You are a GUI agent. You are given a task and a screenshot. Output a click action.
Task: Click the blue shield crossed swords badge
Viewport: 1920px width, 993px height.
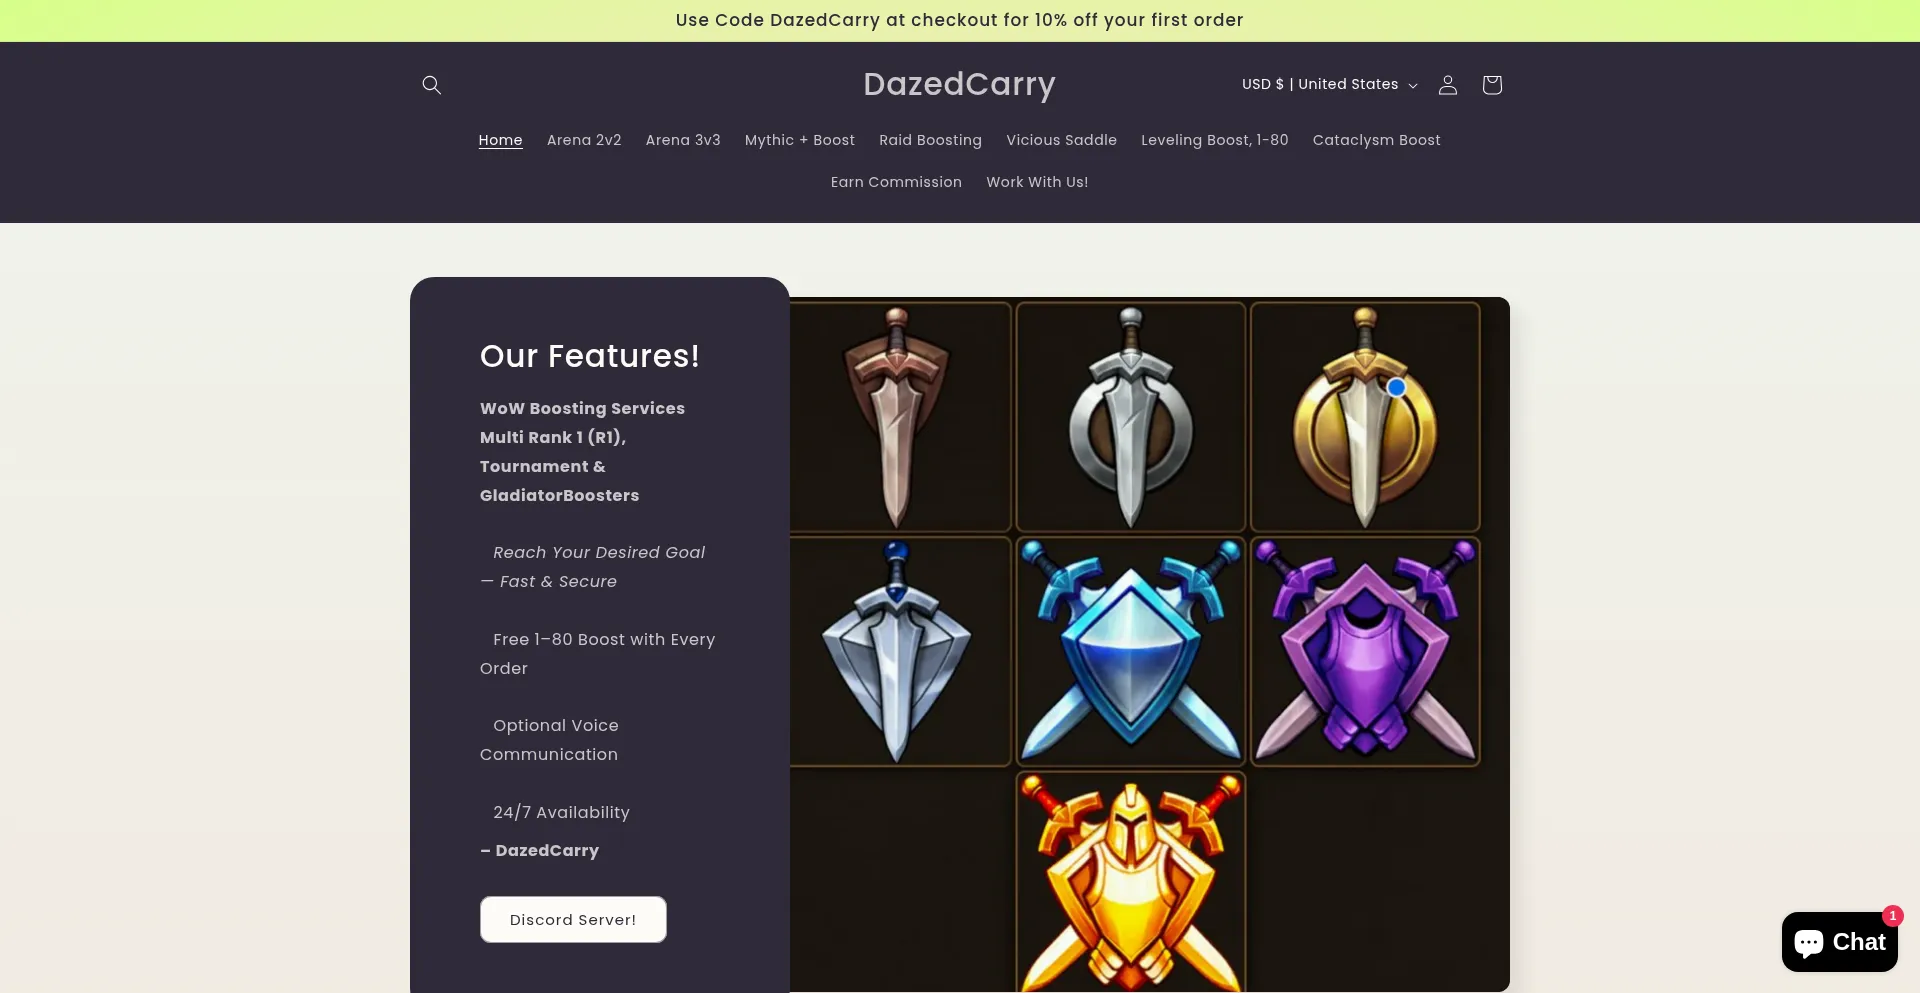click(1131, 651)
